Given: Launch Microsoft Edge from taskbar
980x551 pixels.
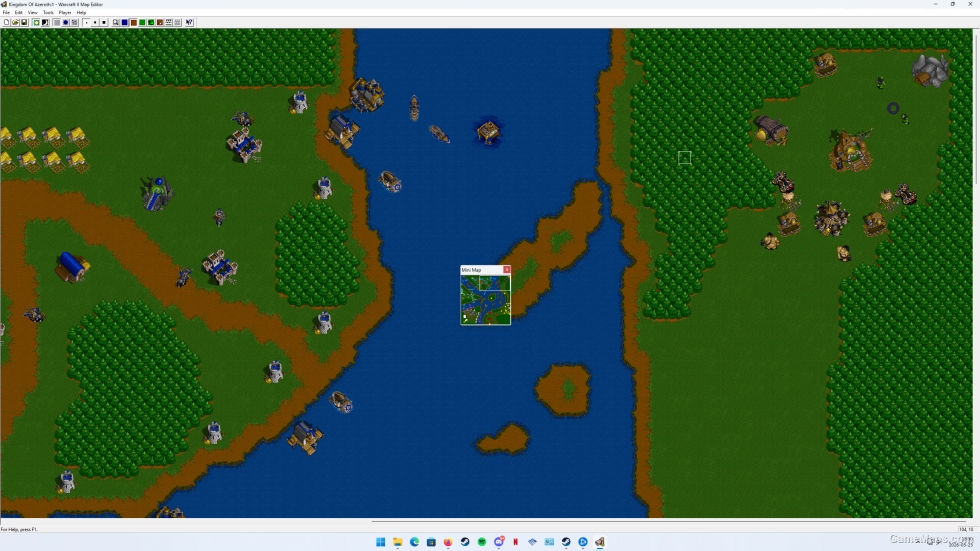Looking at the screenshot, I should [414, 542].
